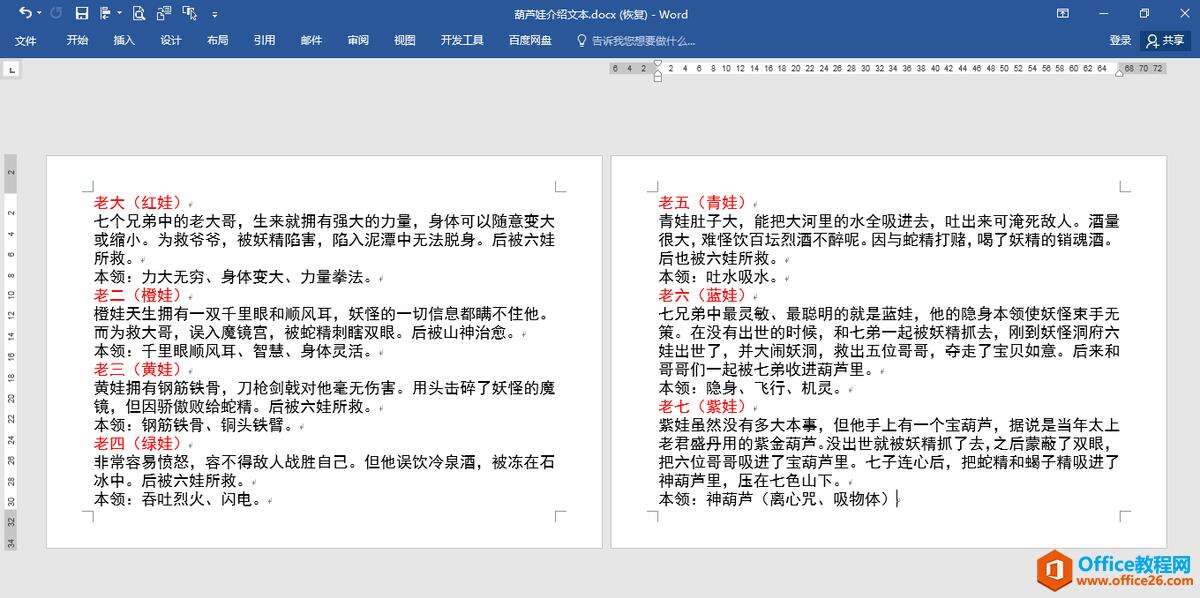Switch to the 插入 ribbon tab
Screen dimensions: 1200x598
click(124, 41)
